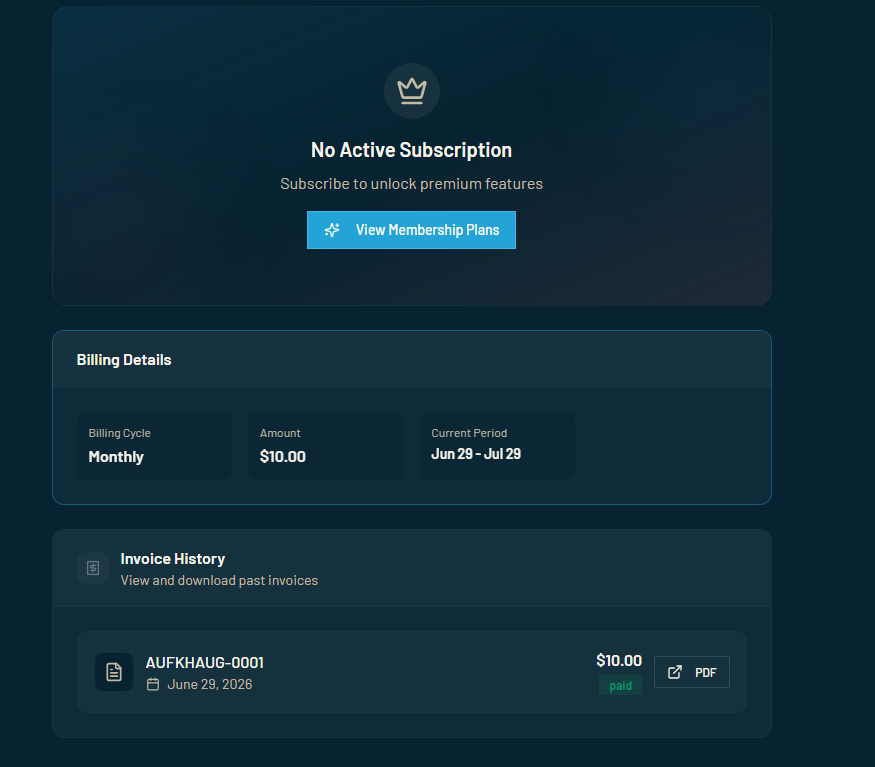Screen dimensions: 875x767
Task: Click the Billing Details heading
Action: 124,360
